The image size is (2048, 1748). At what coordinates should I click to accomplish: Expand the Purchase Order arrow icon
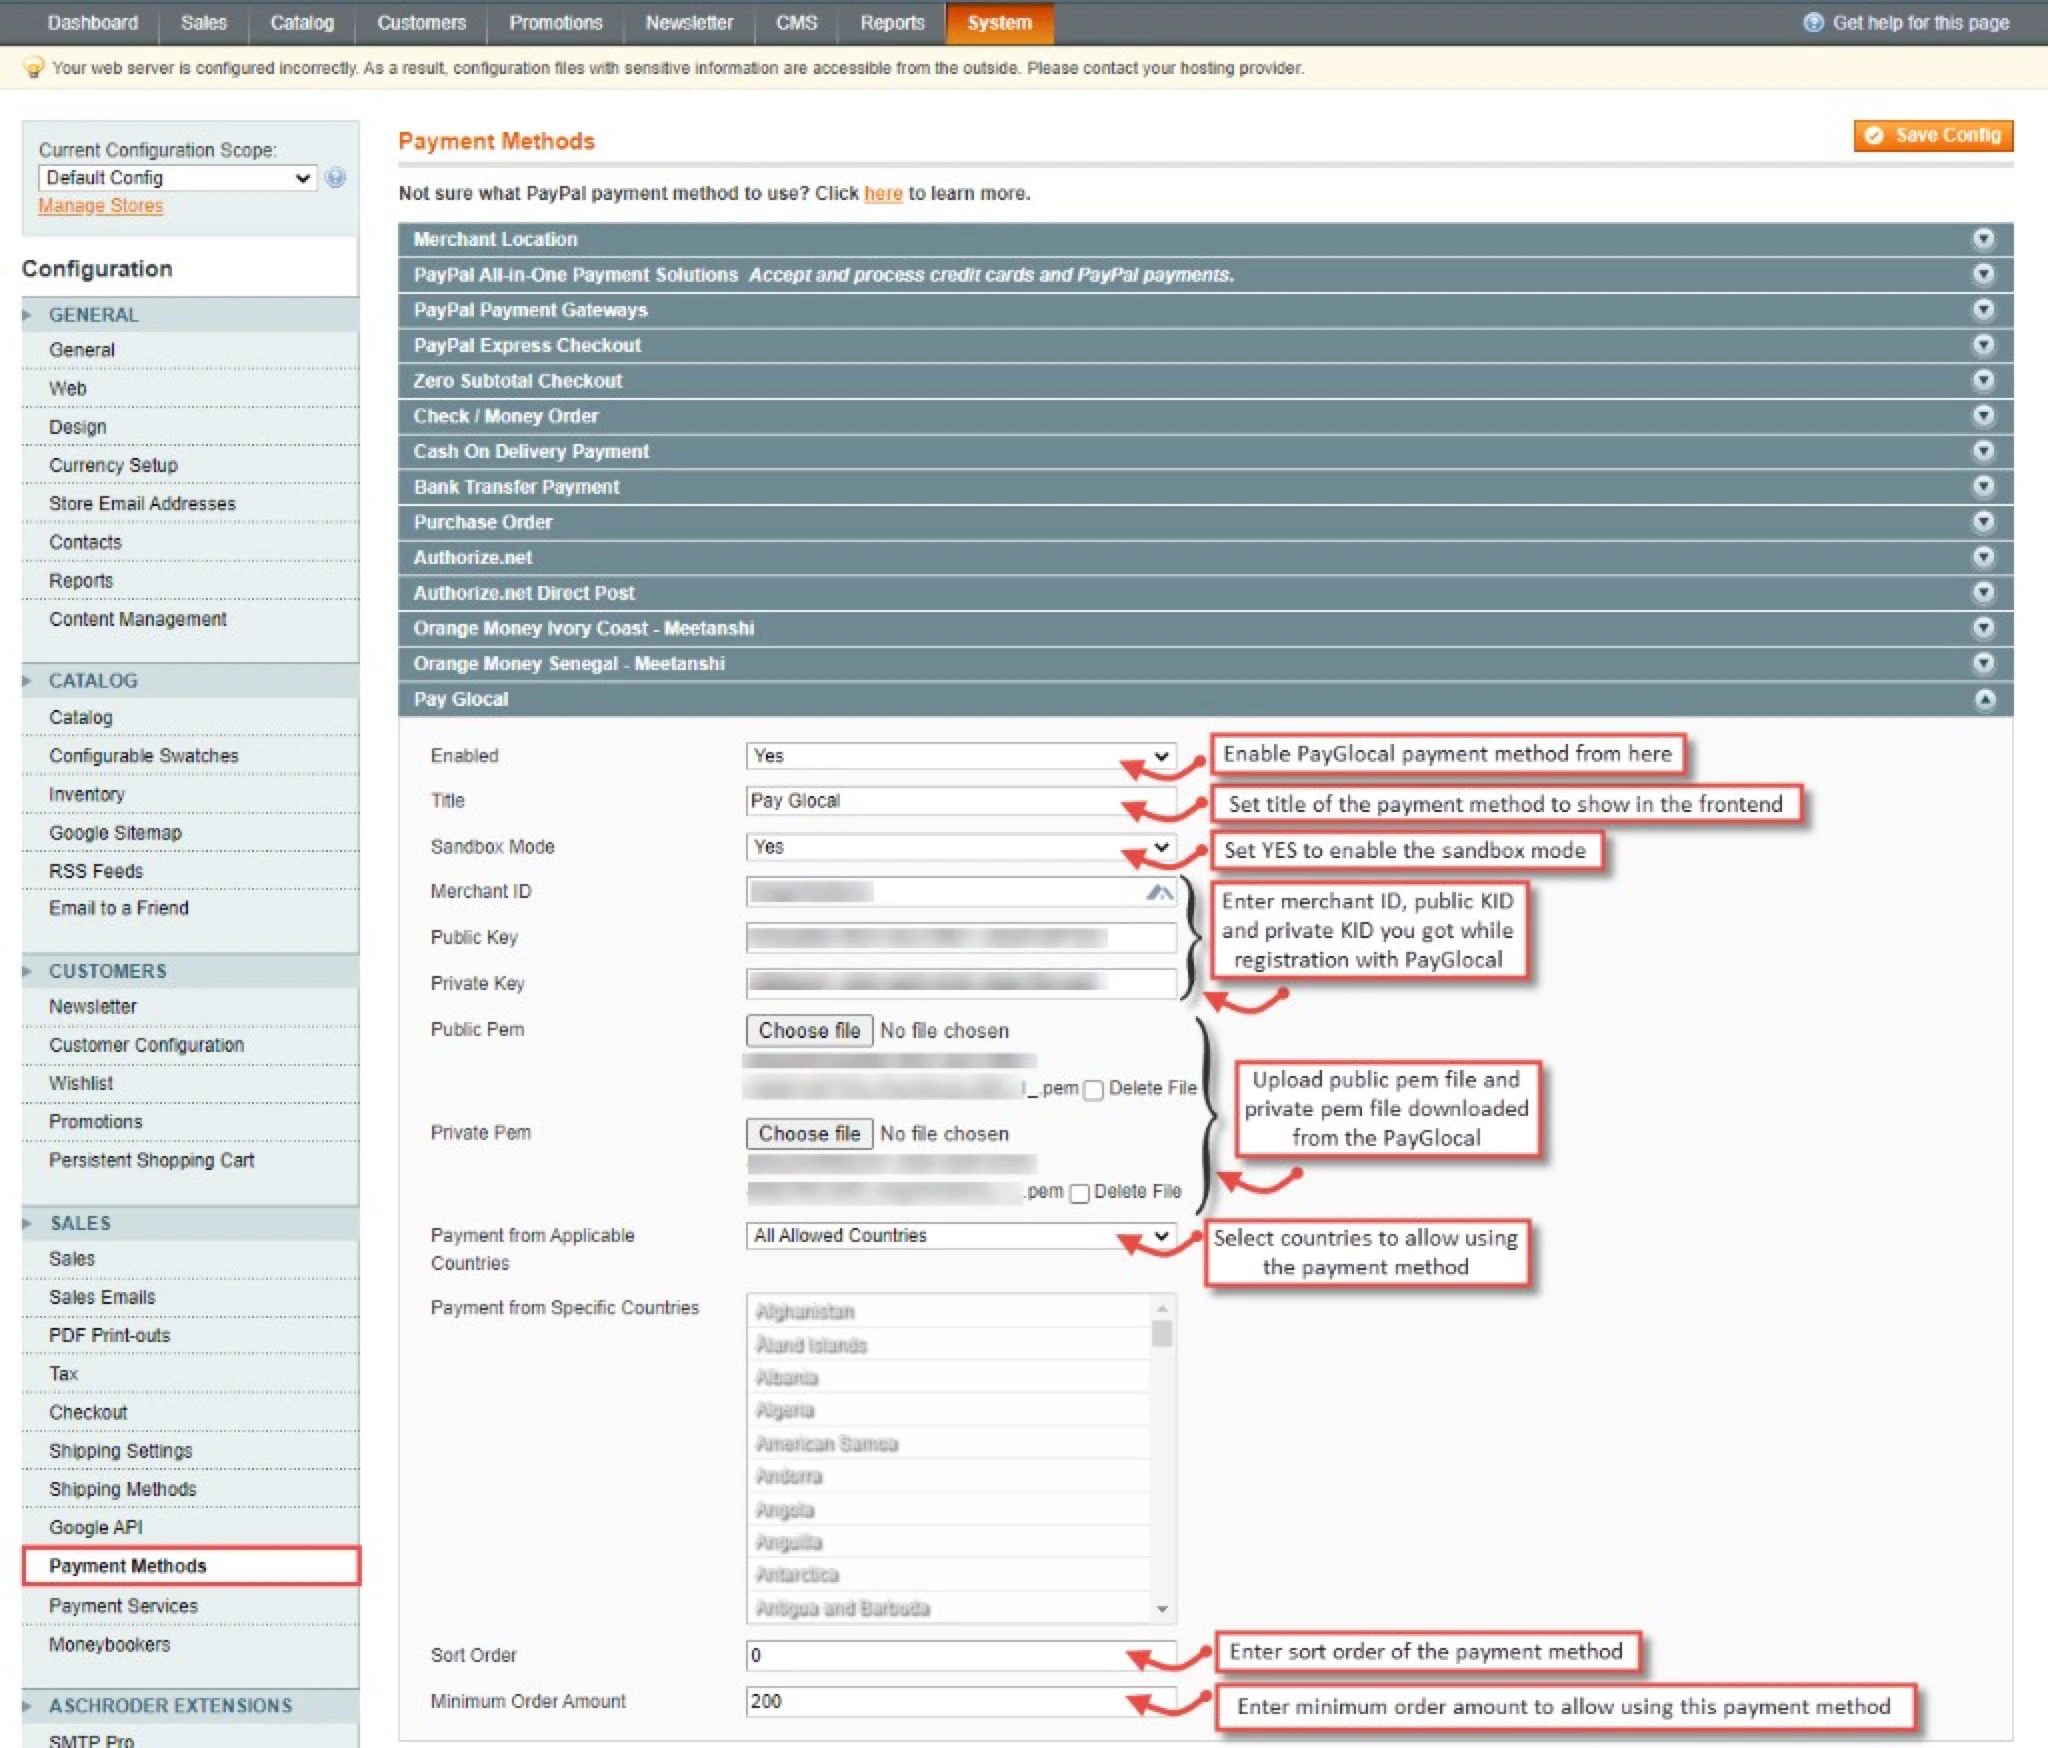[1983, 522]
